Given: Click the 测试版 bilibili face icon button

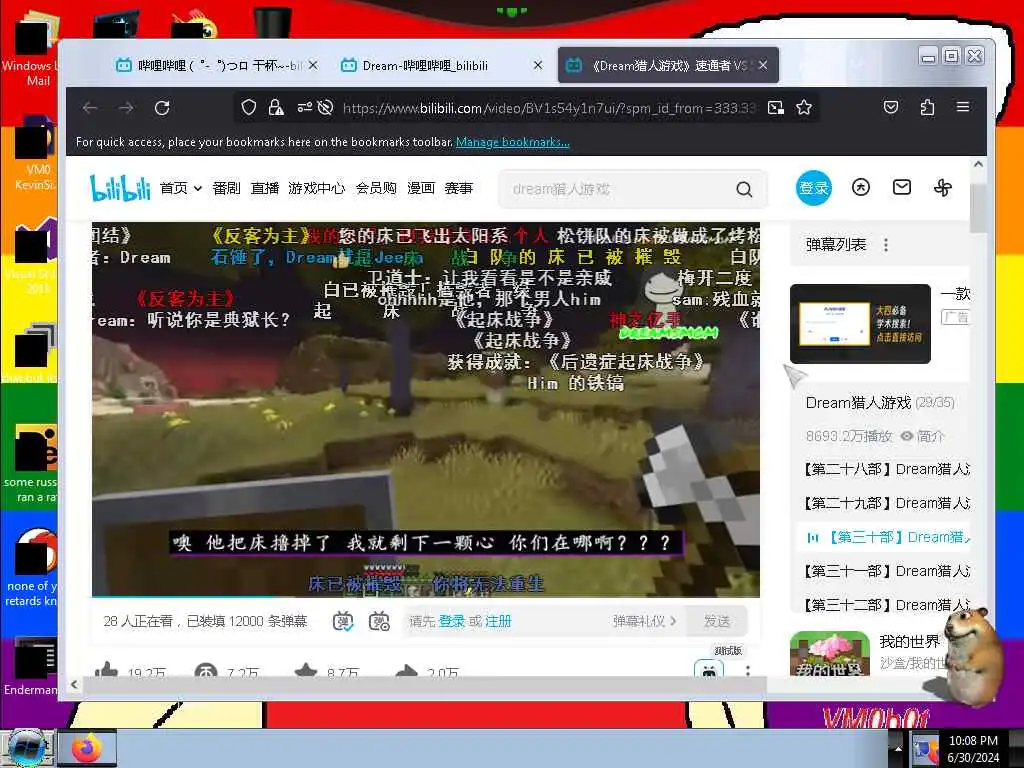Looking at the screenshot, I should (709, 669).
